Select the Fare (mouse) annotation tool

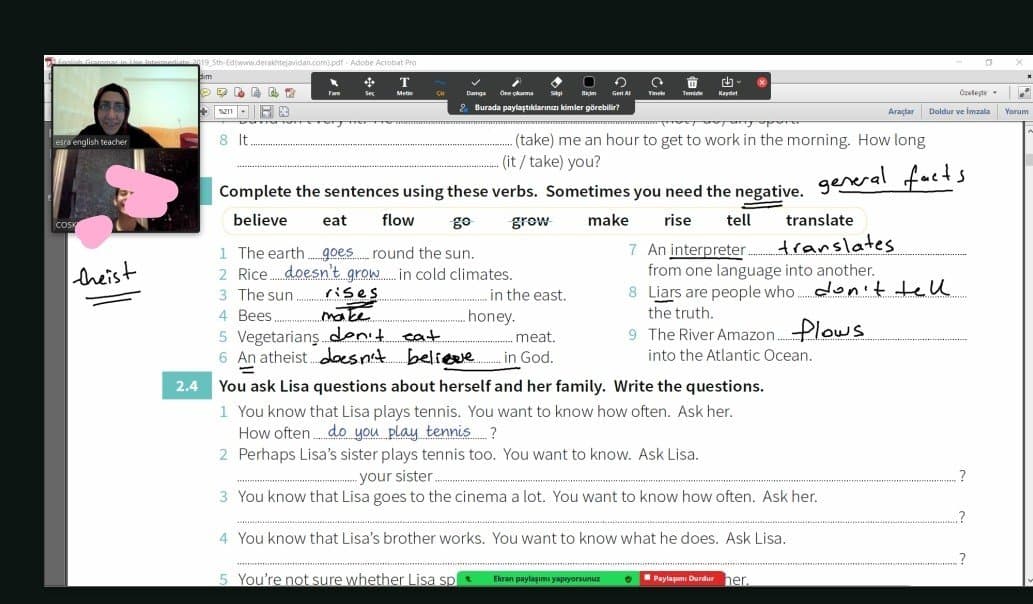[x=334, y=86]
